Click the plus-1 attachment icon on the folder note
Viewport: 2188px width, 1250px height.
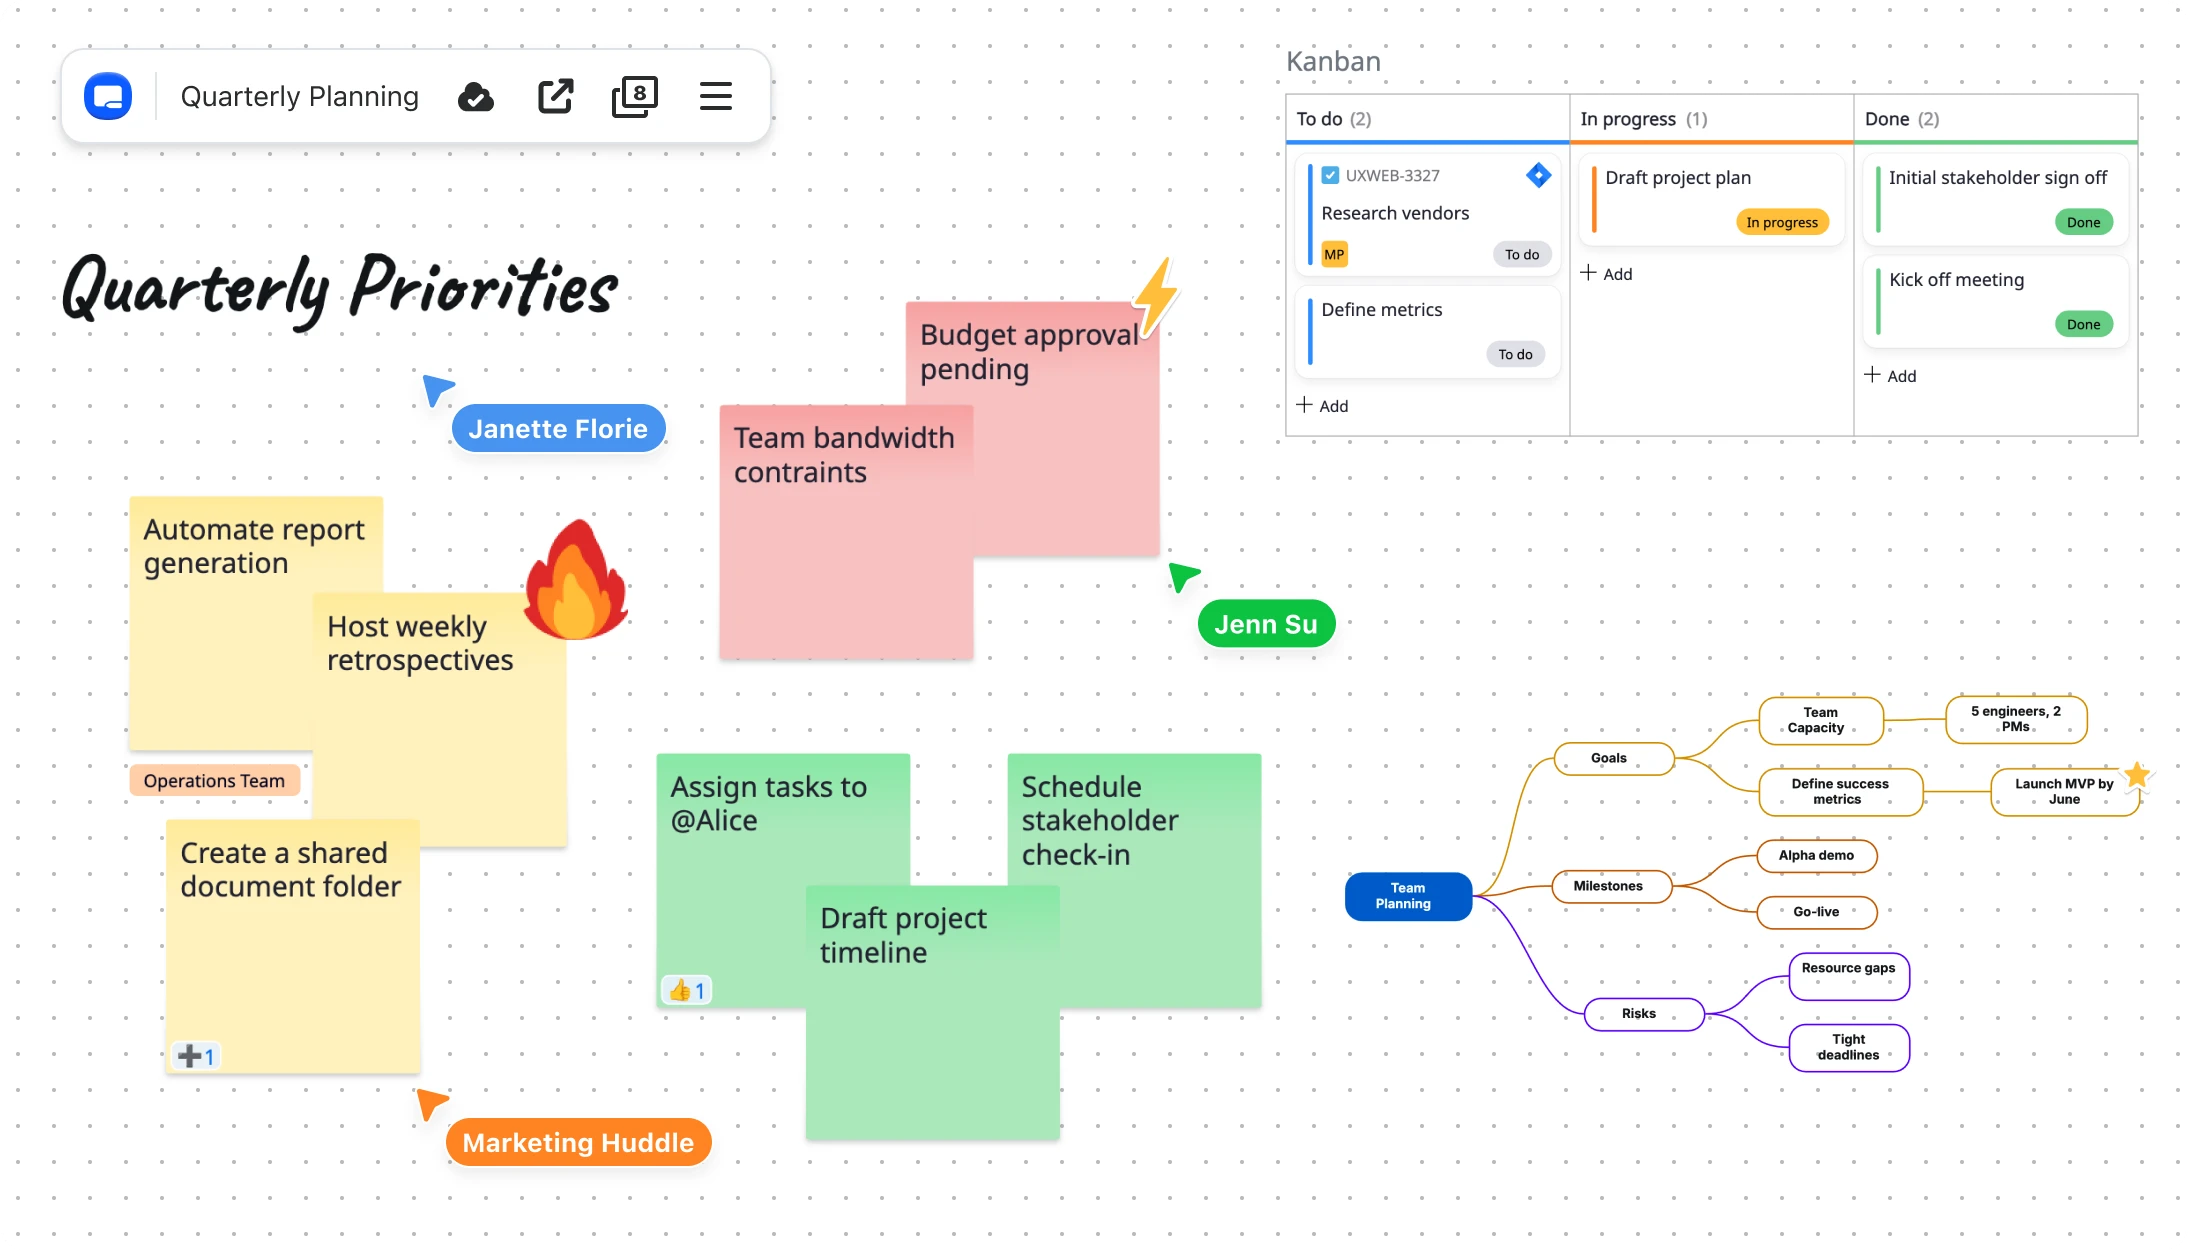tap(194, 1055)
